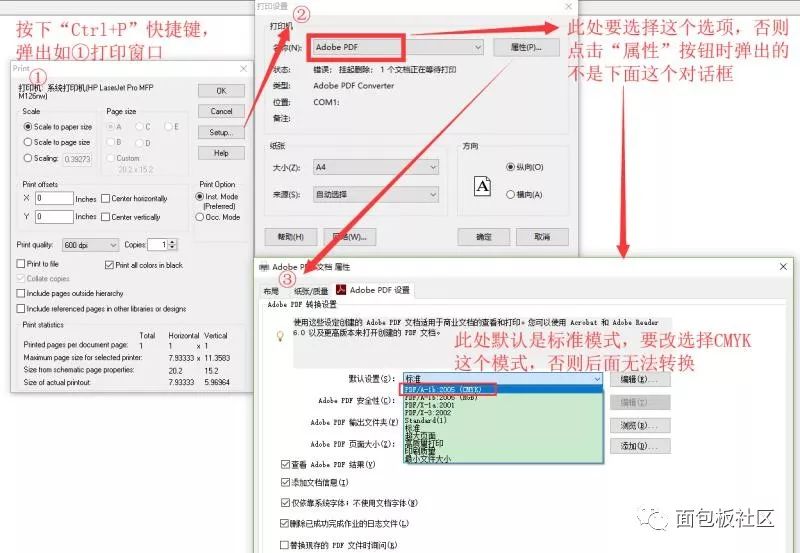Click the Setup... button
This screenshot has width=800, height=553.
pyautogui.click(x=221, y=132)
